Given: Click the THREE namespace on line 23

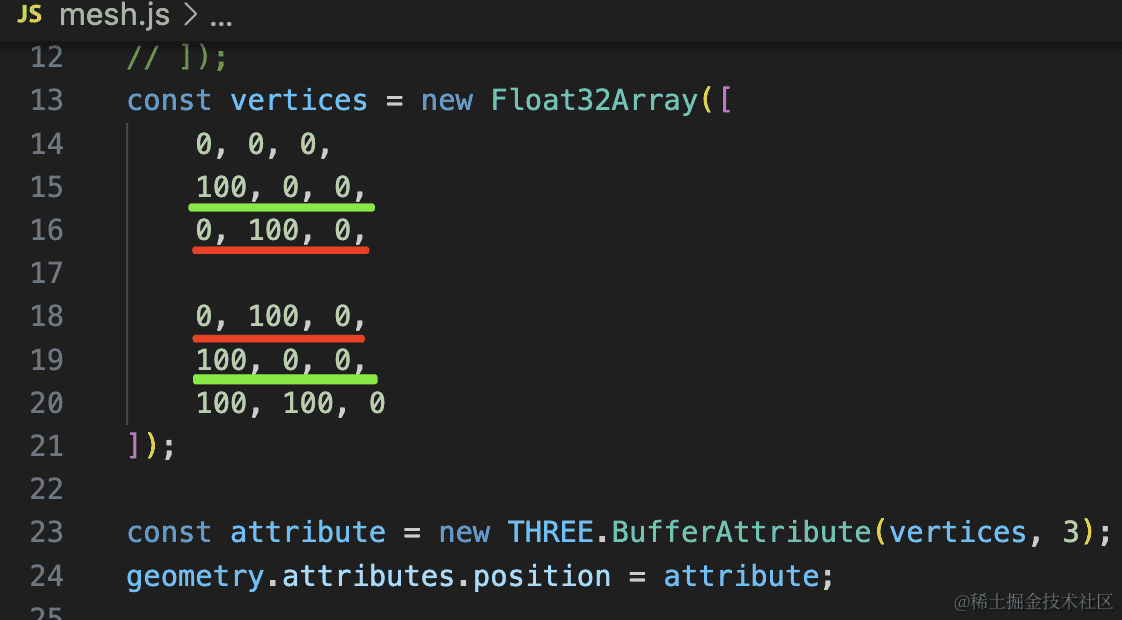Looking at the screenshot, I should tap(551, 532).
